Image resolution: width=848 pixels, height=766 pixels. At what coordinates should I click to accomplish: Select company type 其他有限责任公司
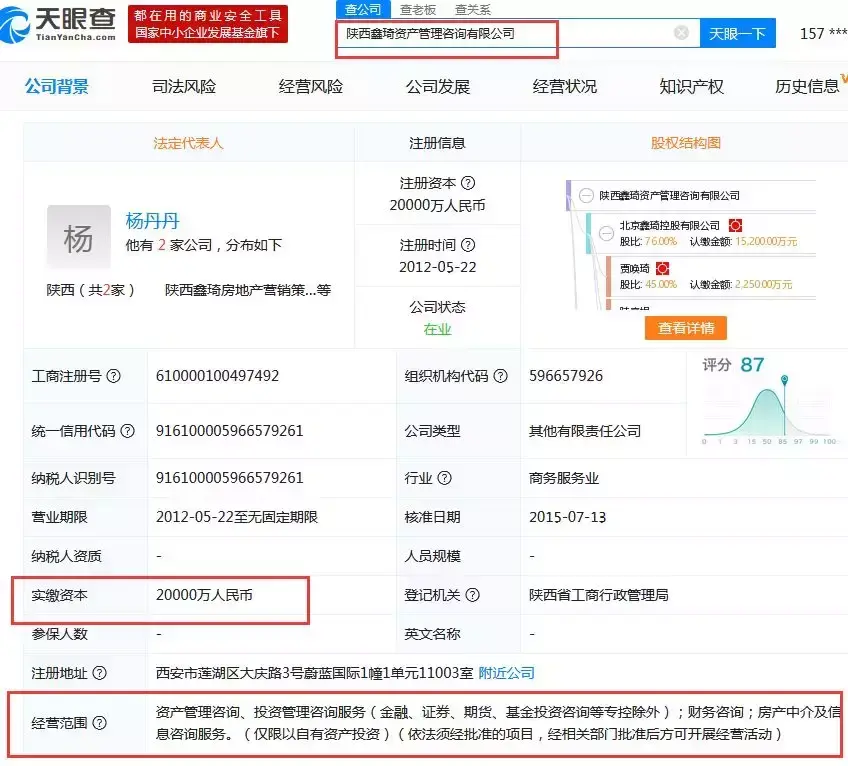coord(585,431)
